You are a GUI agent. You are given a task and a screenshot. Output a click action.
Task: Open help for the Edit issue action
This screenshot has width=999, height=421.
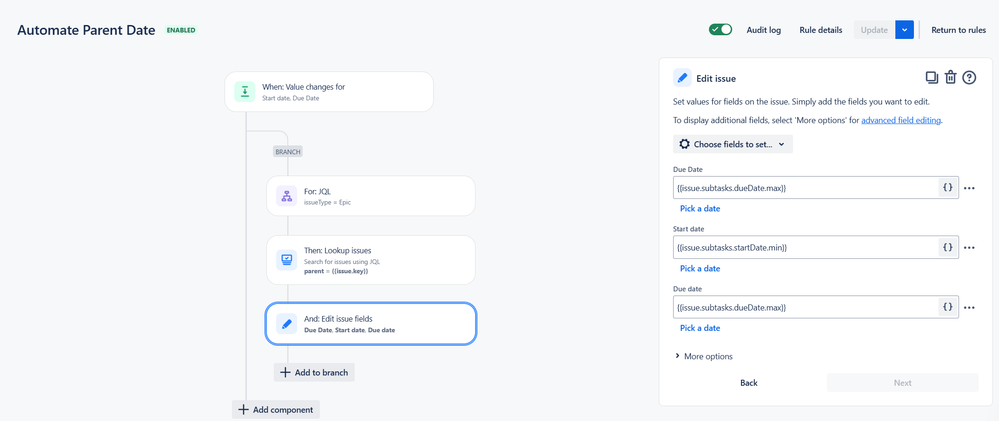[x=969, y=78]
